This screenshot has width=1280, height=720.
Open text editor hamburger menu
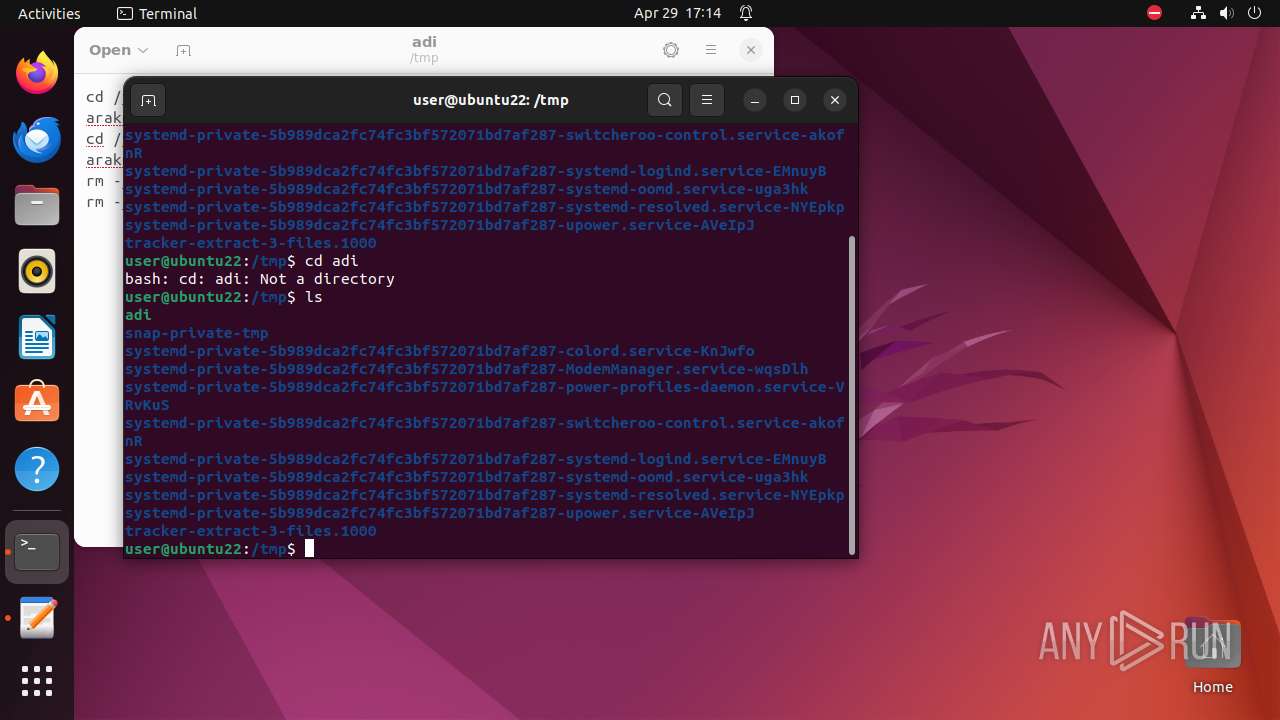[711, 50]
